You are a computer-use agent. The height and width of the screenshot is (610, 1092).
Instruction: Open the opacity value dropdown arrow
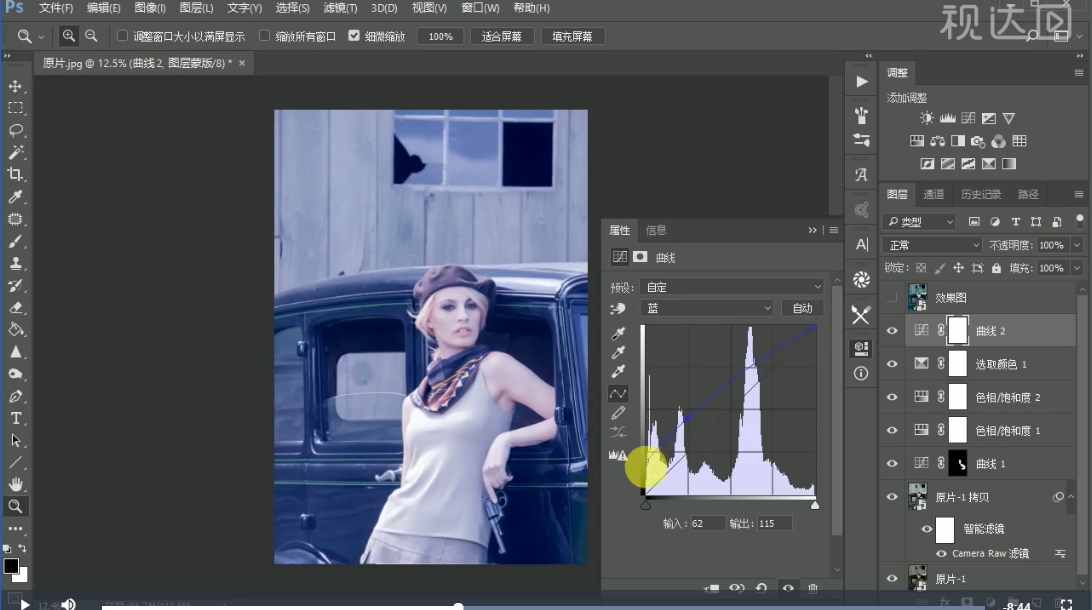point(1077,245)
